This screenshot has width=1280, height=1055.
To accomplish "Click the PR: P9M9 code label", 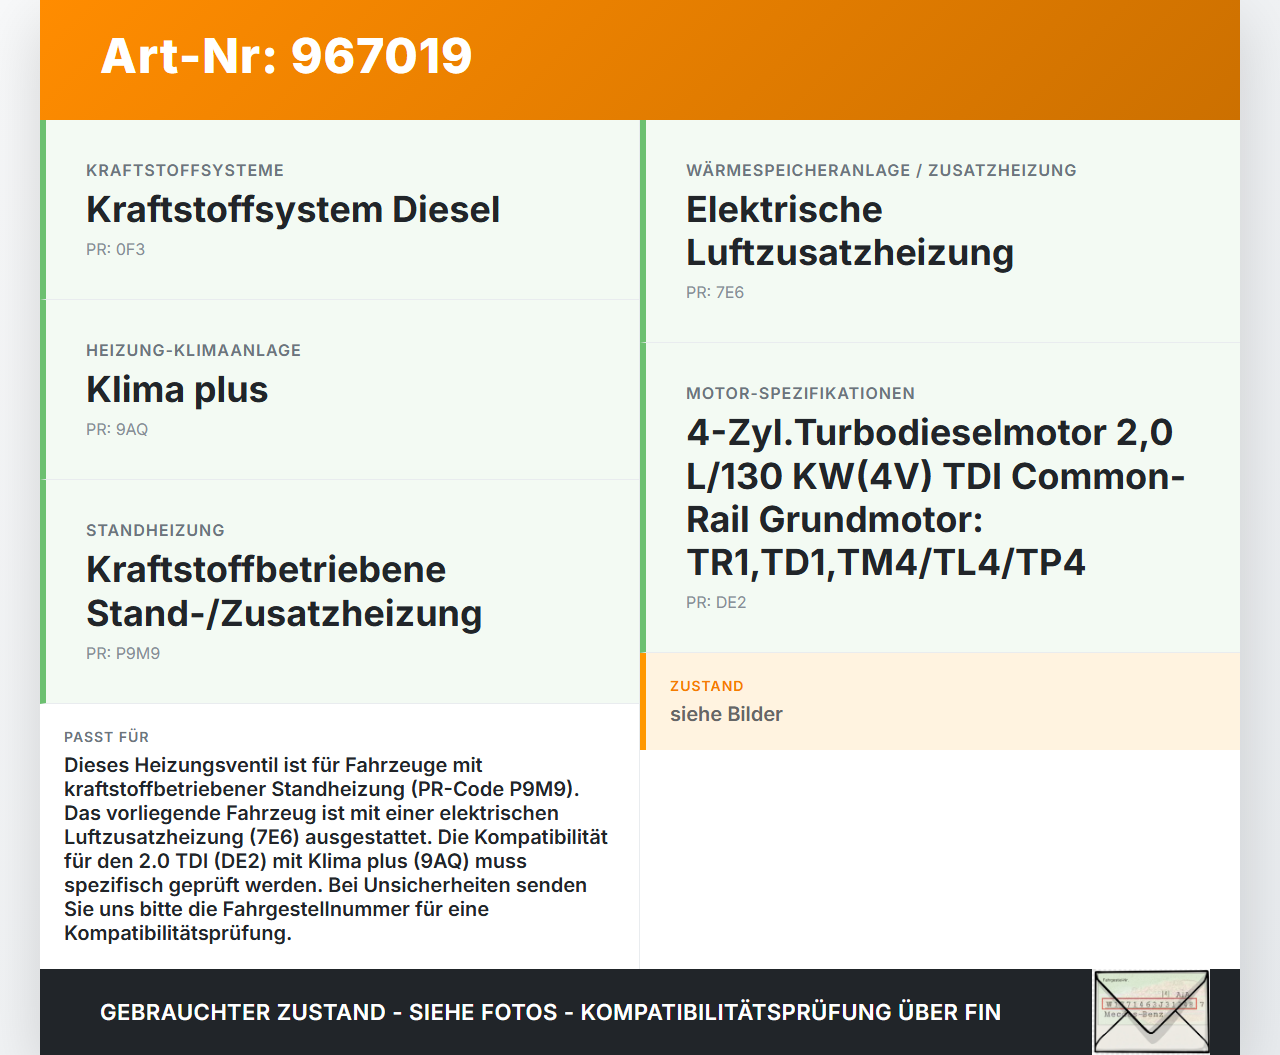I will pyautogui.click(x=122, y=653).
